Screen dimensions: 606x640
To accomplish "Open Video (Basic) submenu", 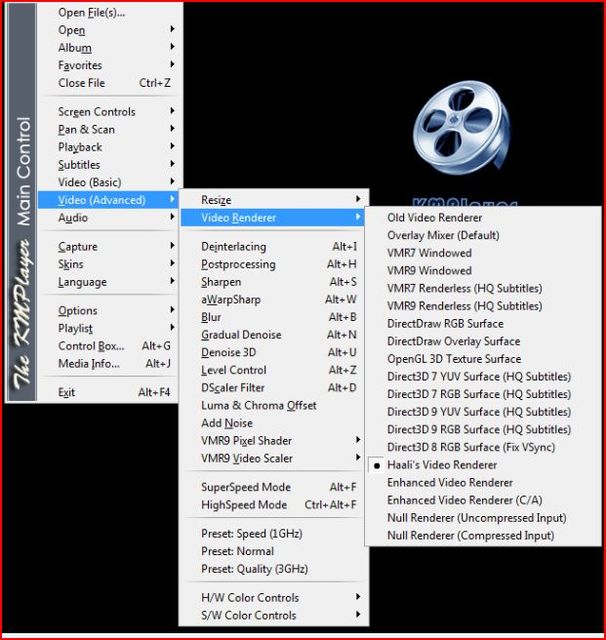I will coord(109,182).
